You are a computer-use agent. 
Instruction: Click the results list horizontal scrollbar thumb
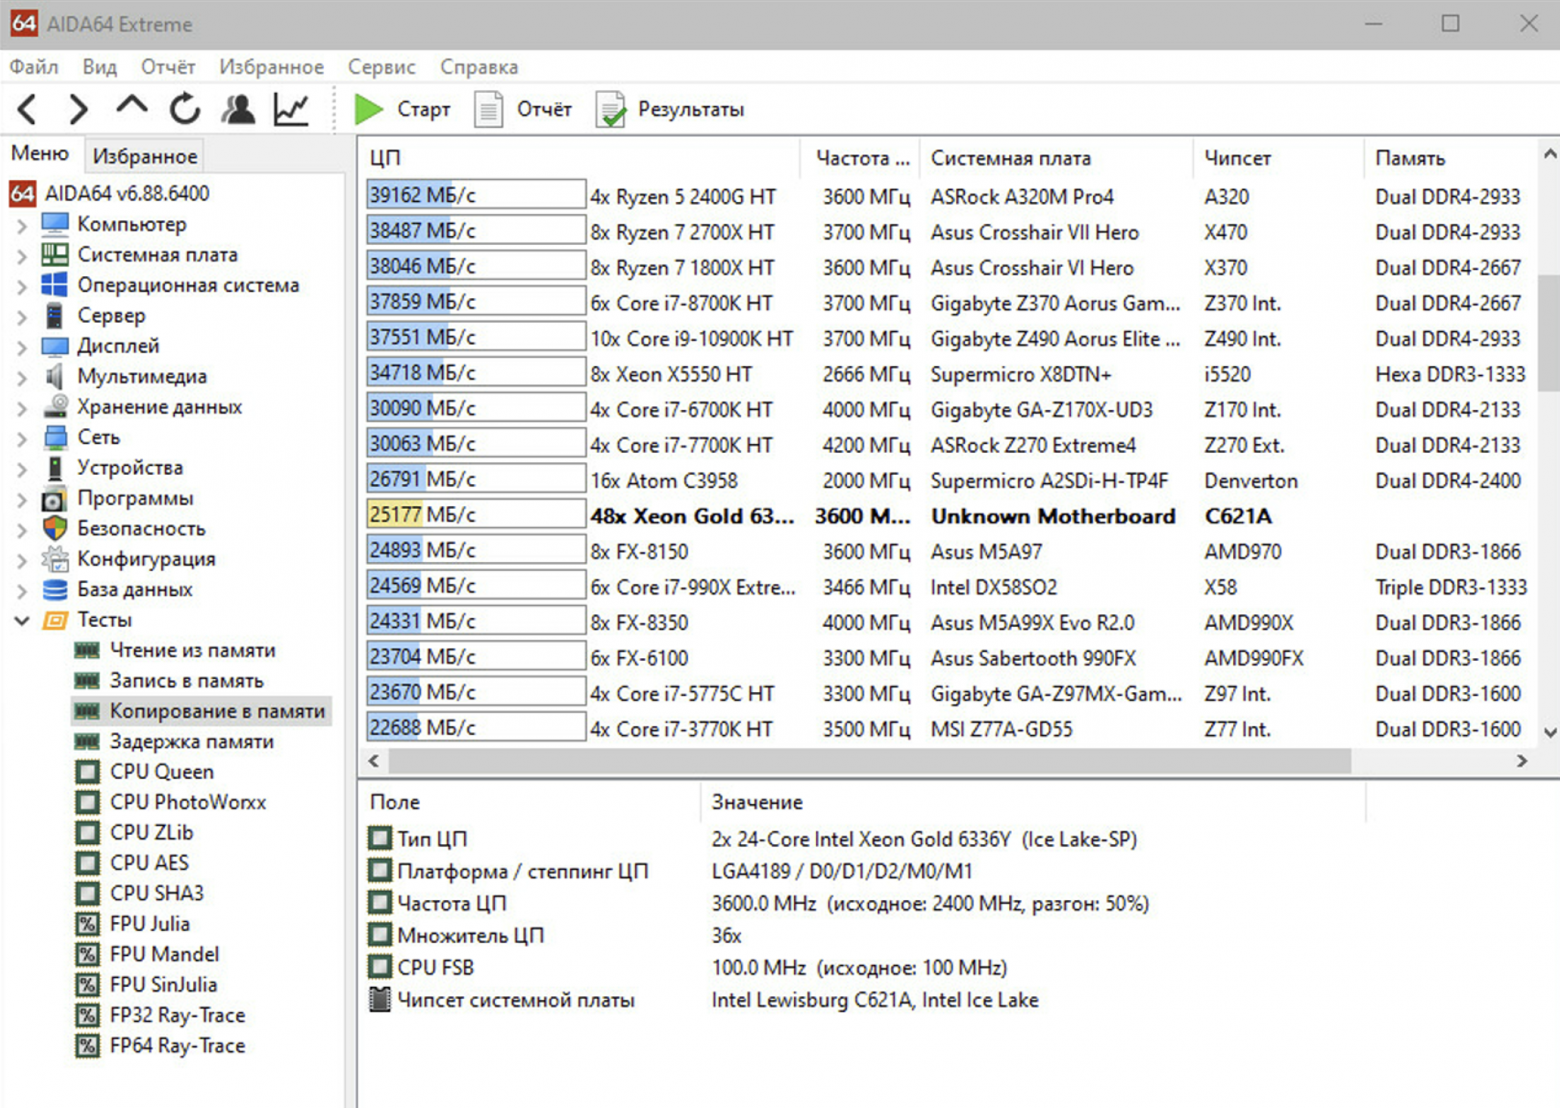pos(869,761)
